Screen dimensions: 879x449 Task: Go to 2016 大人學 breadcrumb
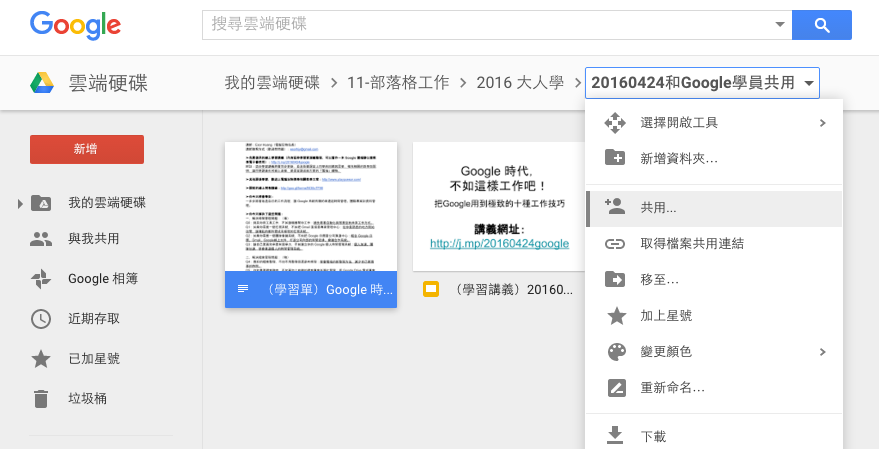520,83
